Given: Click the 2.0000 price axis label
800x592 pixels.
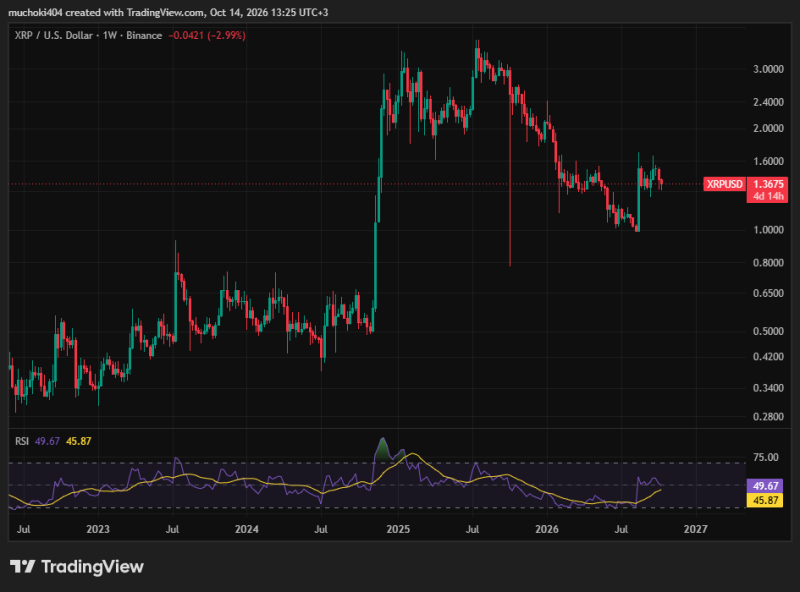Looking at the screenshot, I should click(x=768, y=128).
